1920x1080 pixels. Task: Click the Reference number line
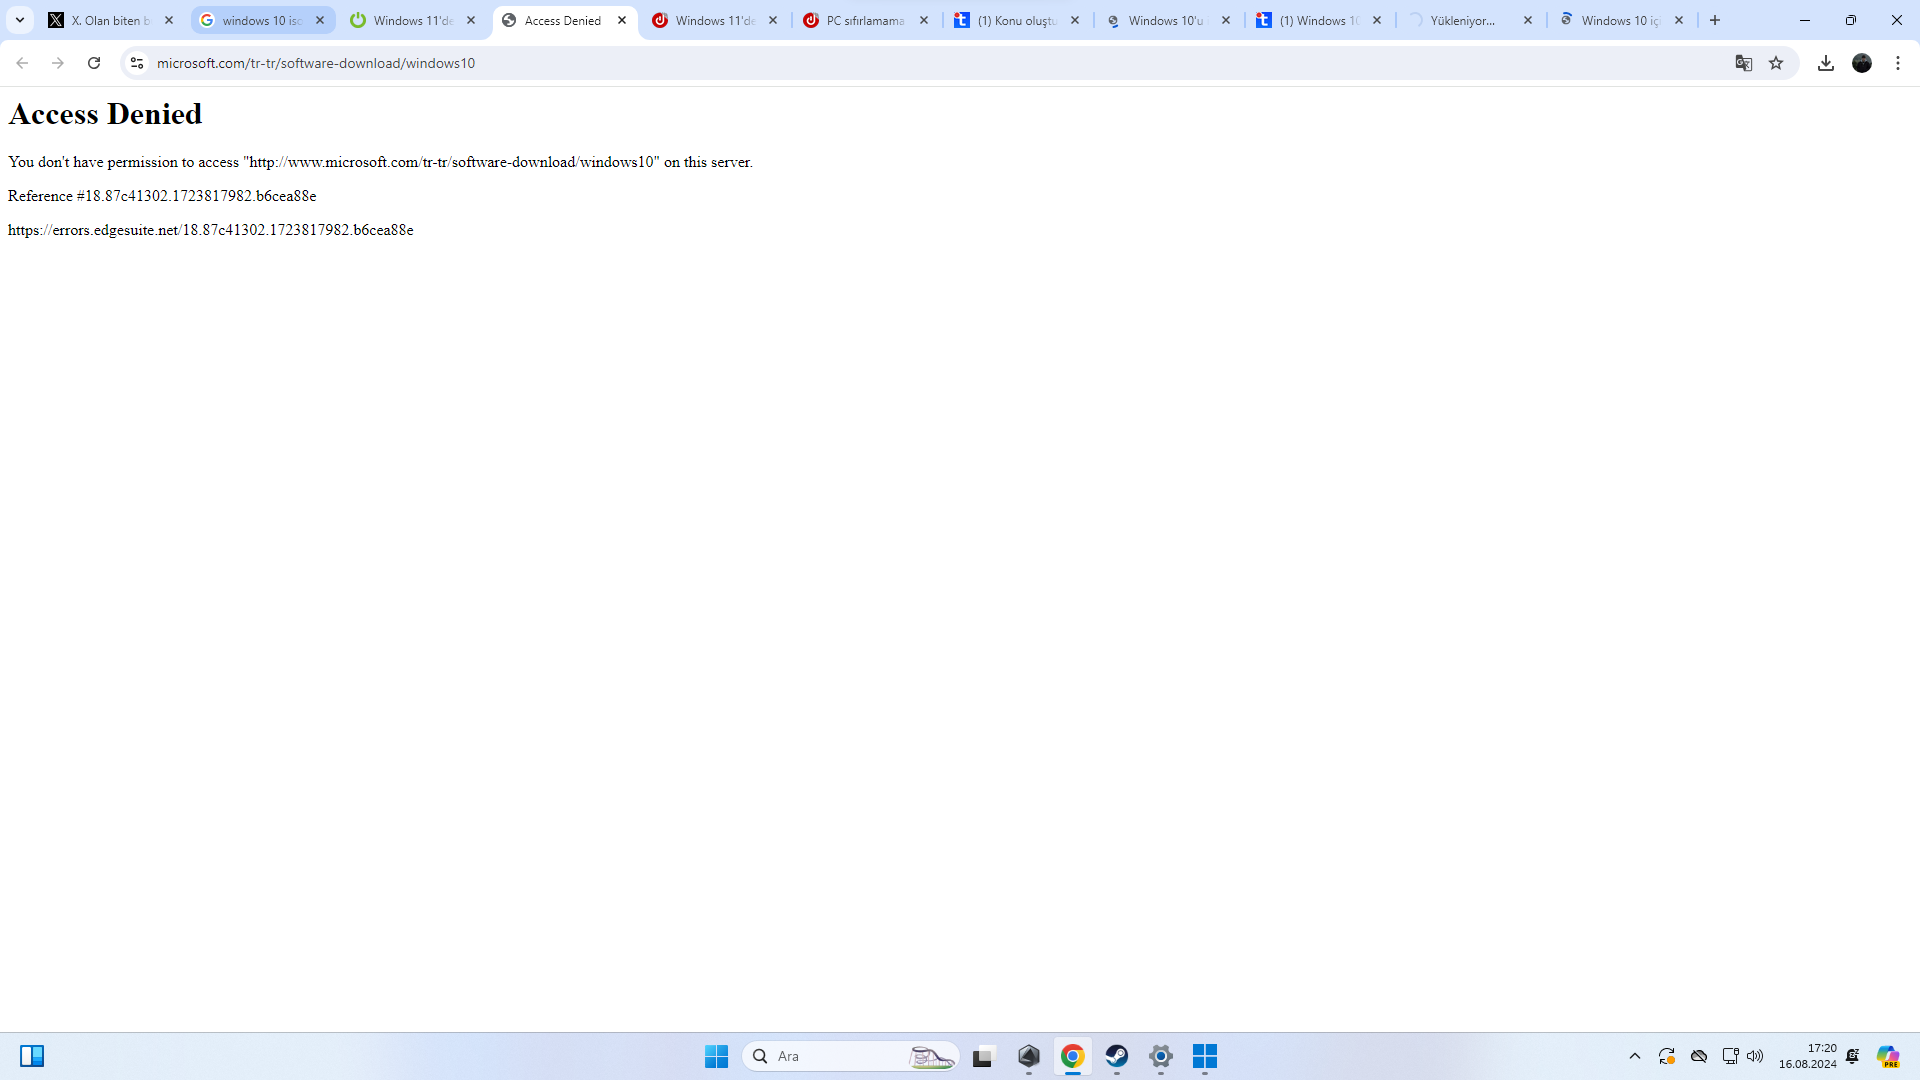click(162, 196)
